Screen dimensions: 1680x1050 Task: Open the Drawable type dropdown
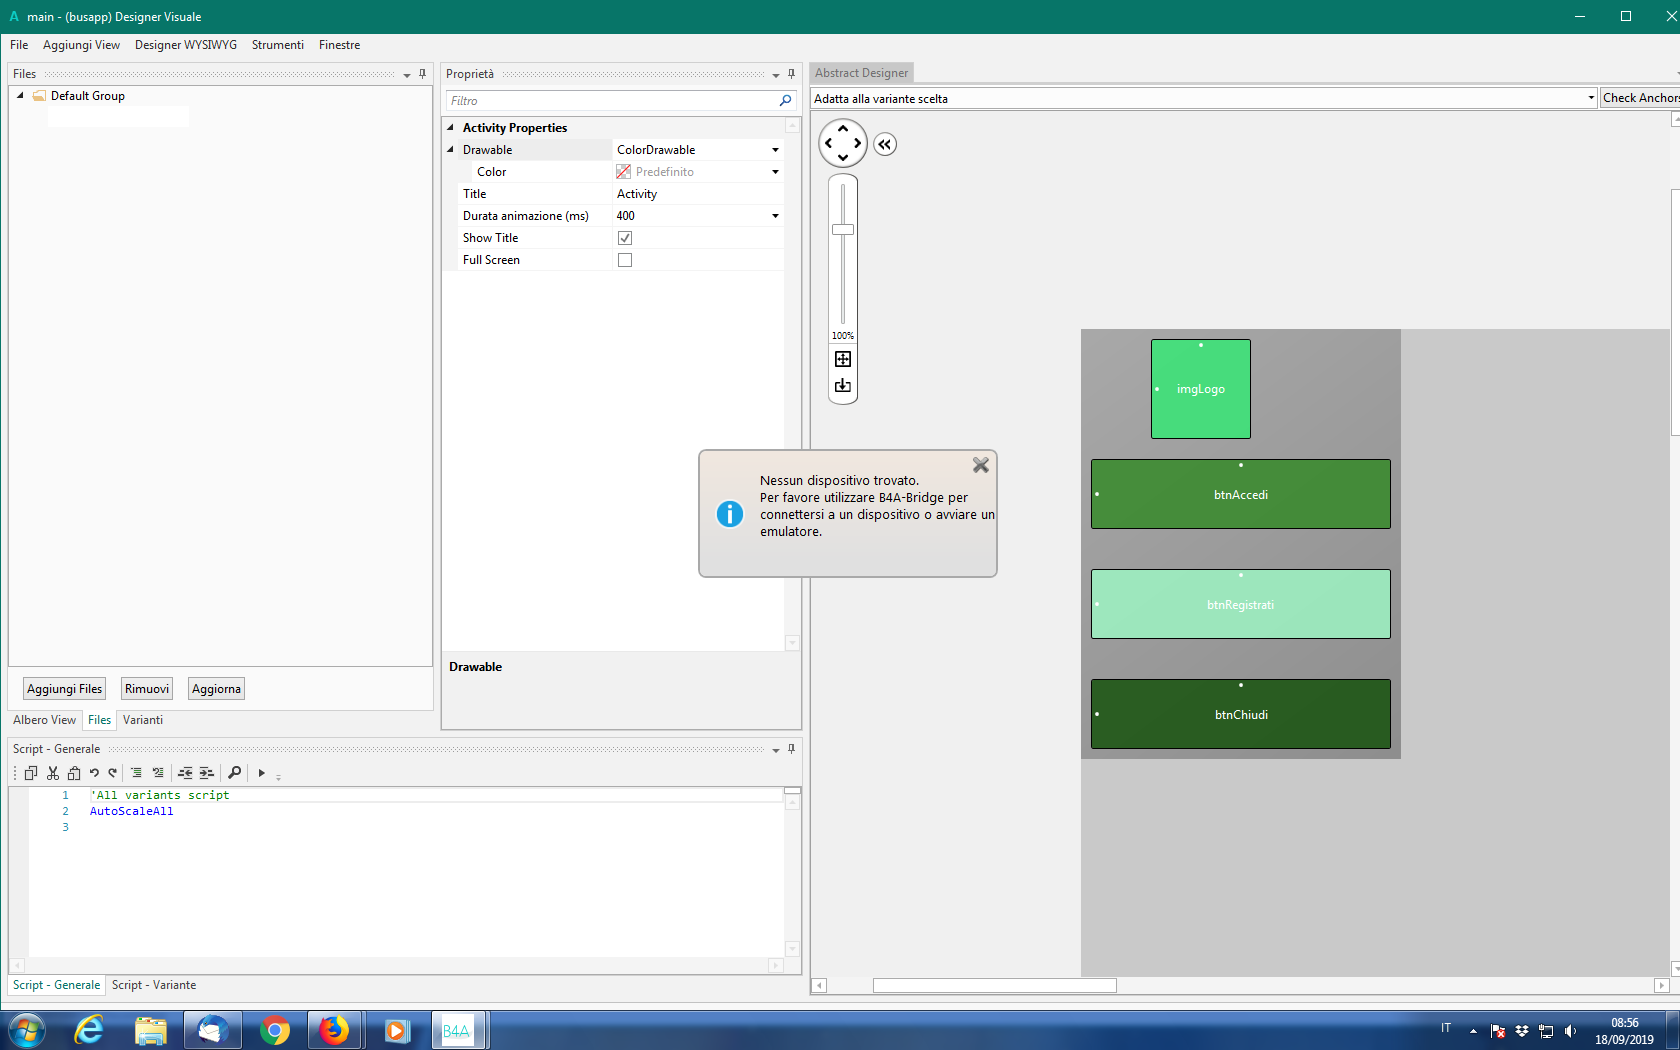[x=775, y=150]
